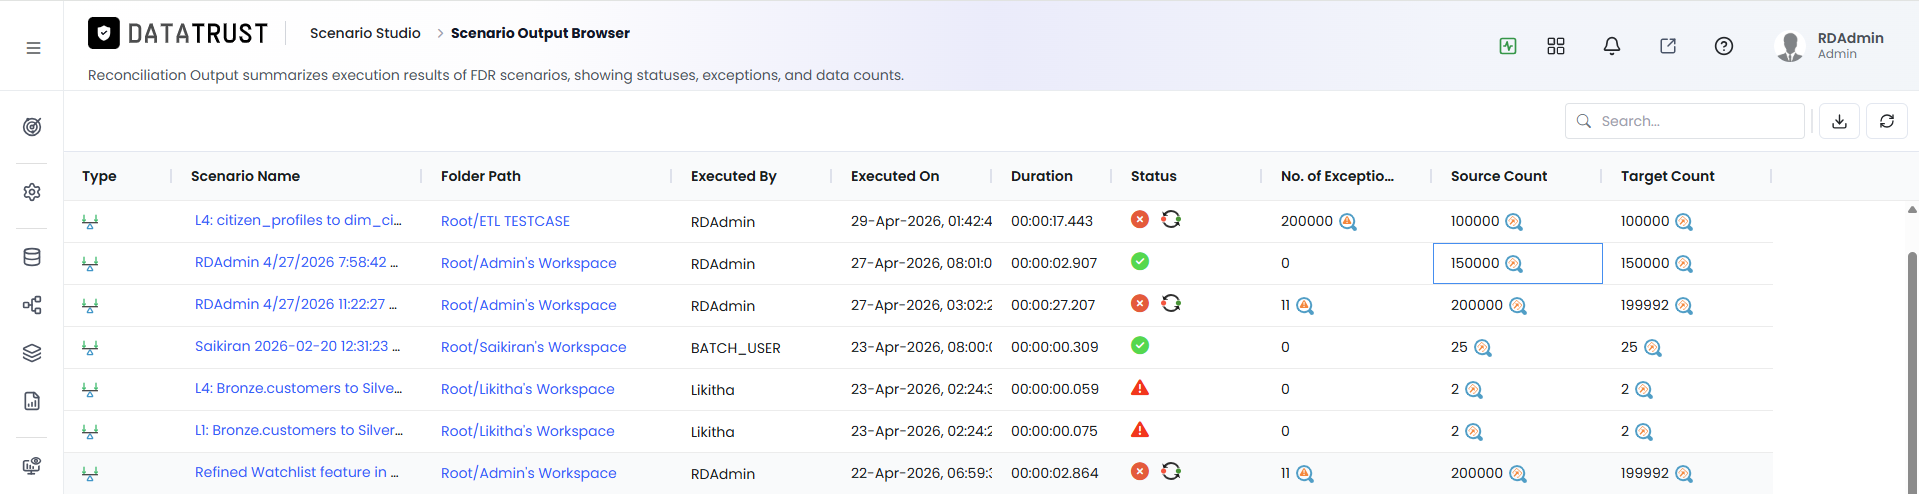
Task: Sort by Duration column header
Action: click(x=1042, y=176)
